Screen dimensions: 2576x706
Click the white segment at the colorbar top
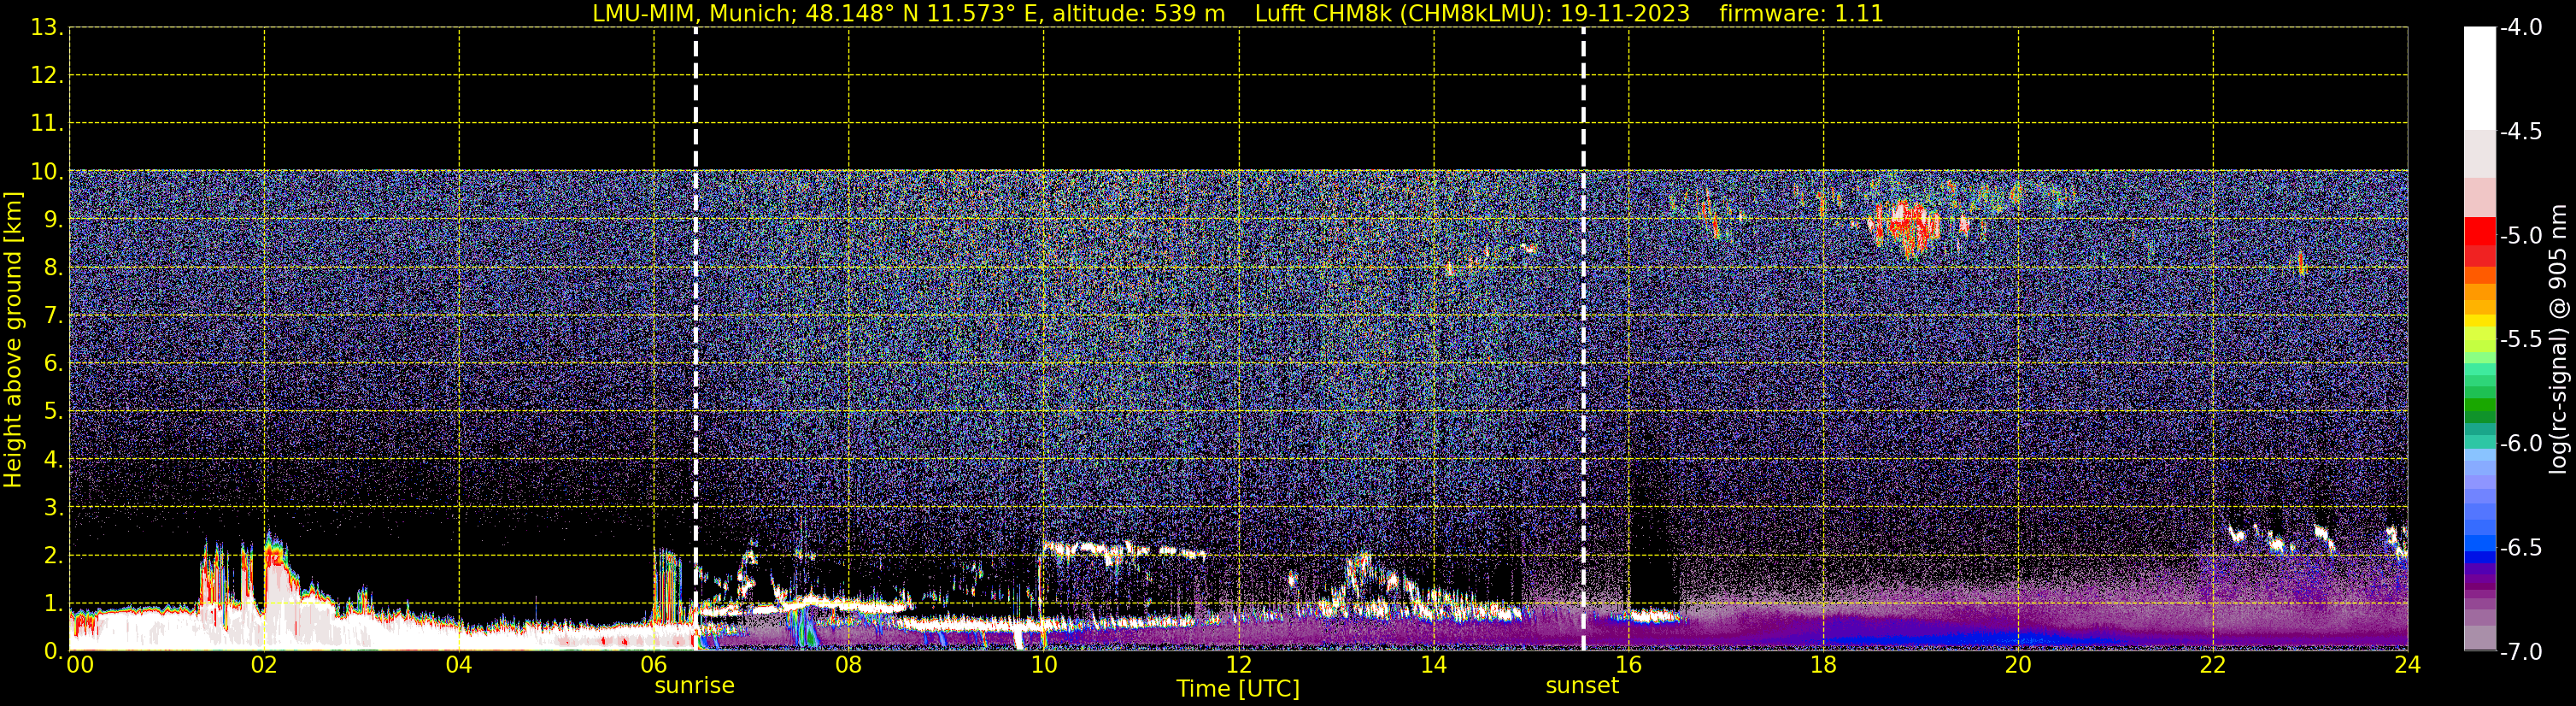(x=2480, y=79)
